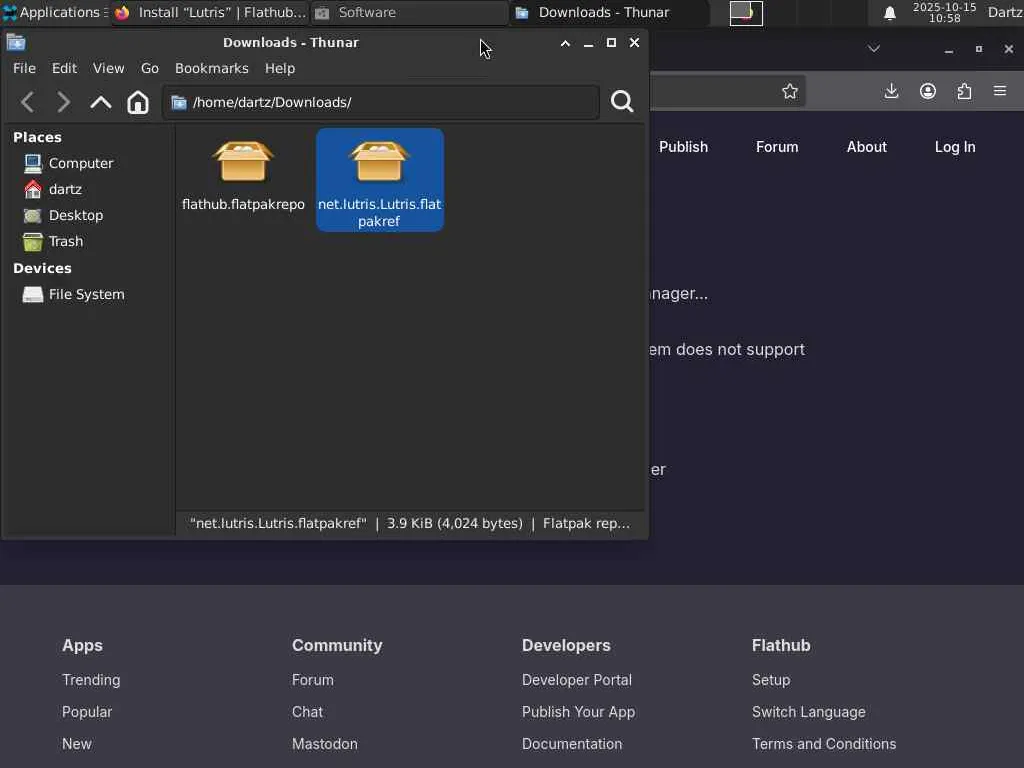Roll up Thunar window with shade arrow
1024x768 pixels.
[566, 43]
